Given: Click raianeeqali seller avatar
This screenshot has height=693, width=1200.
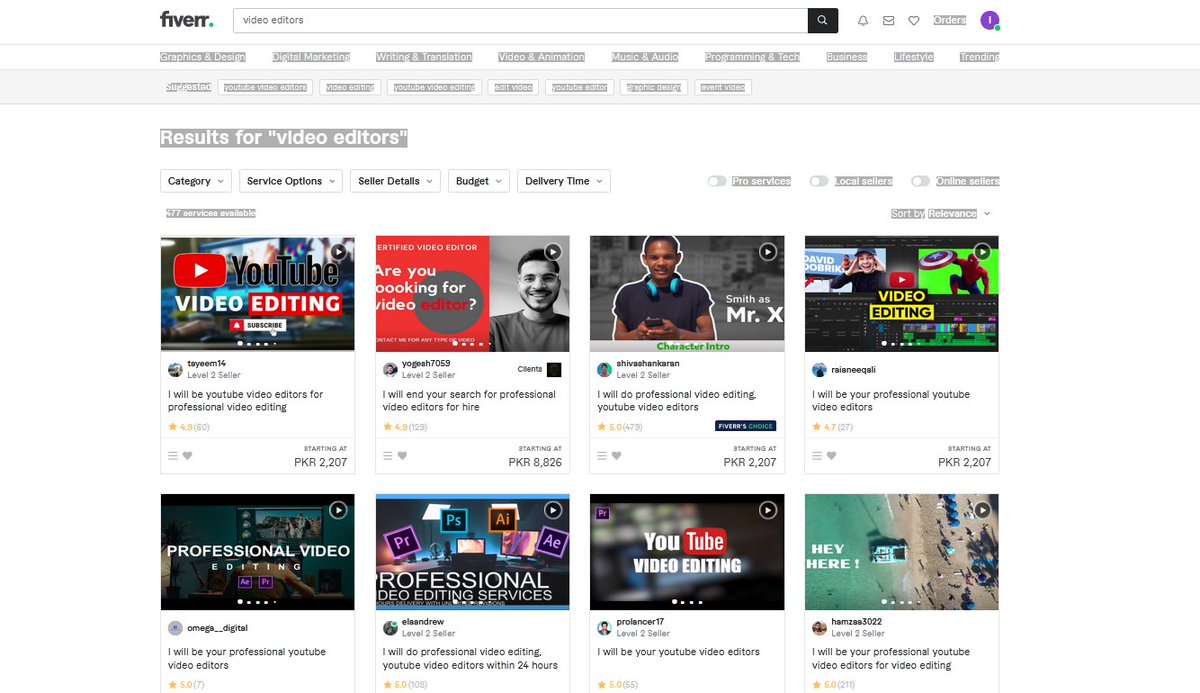Looking at the screenshot, I should pos(819,370).
